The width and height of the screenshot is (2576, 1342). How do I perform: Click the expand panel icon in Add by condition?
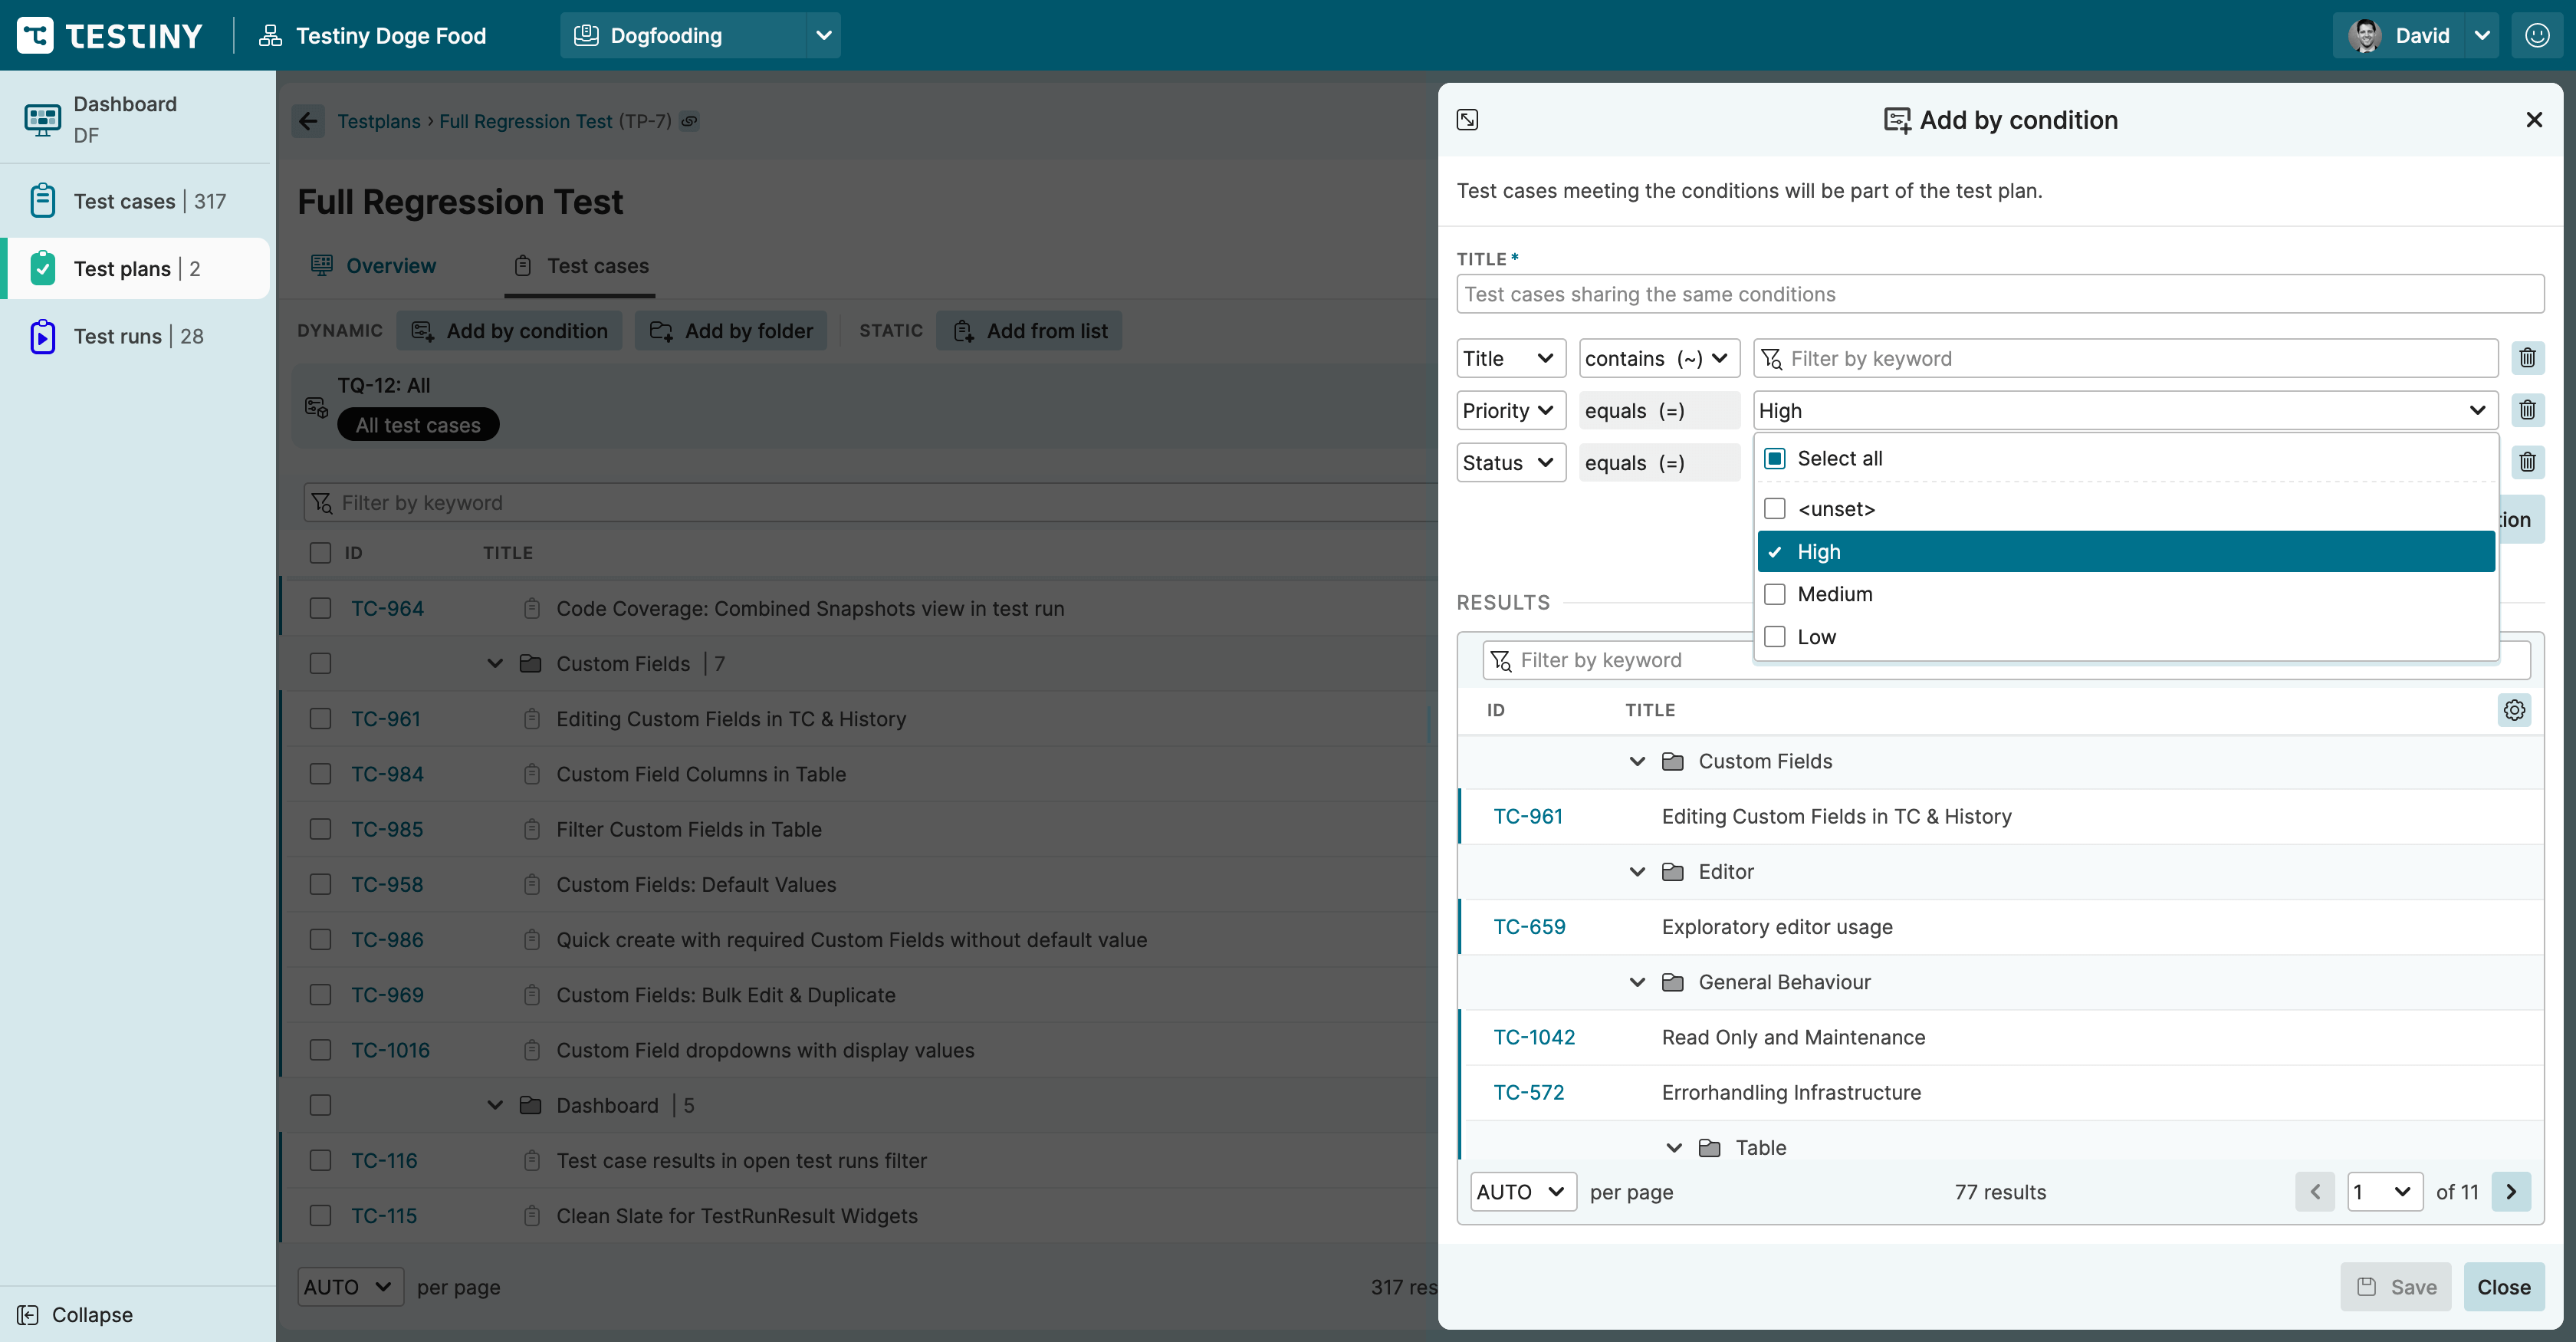1467,120
